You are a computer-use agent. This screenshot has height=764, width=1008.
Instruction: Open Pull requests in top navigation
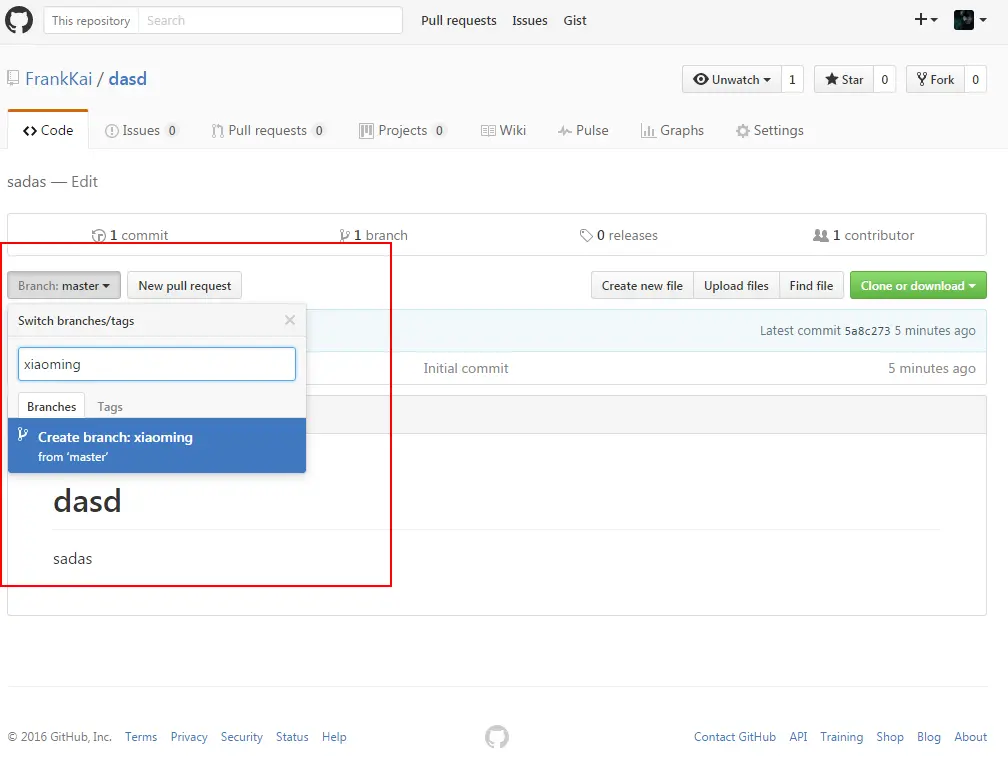coord(458,21)
